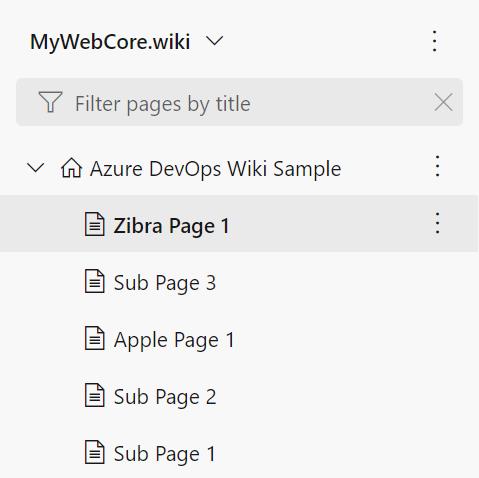Click the page icon beside Sub Page 2
479x478 pixels.
(95, 395)
